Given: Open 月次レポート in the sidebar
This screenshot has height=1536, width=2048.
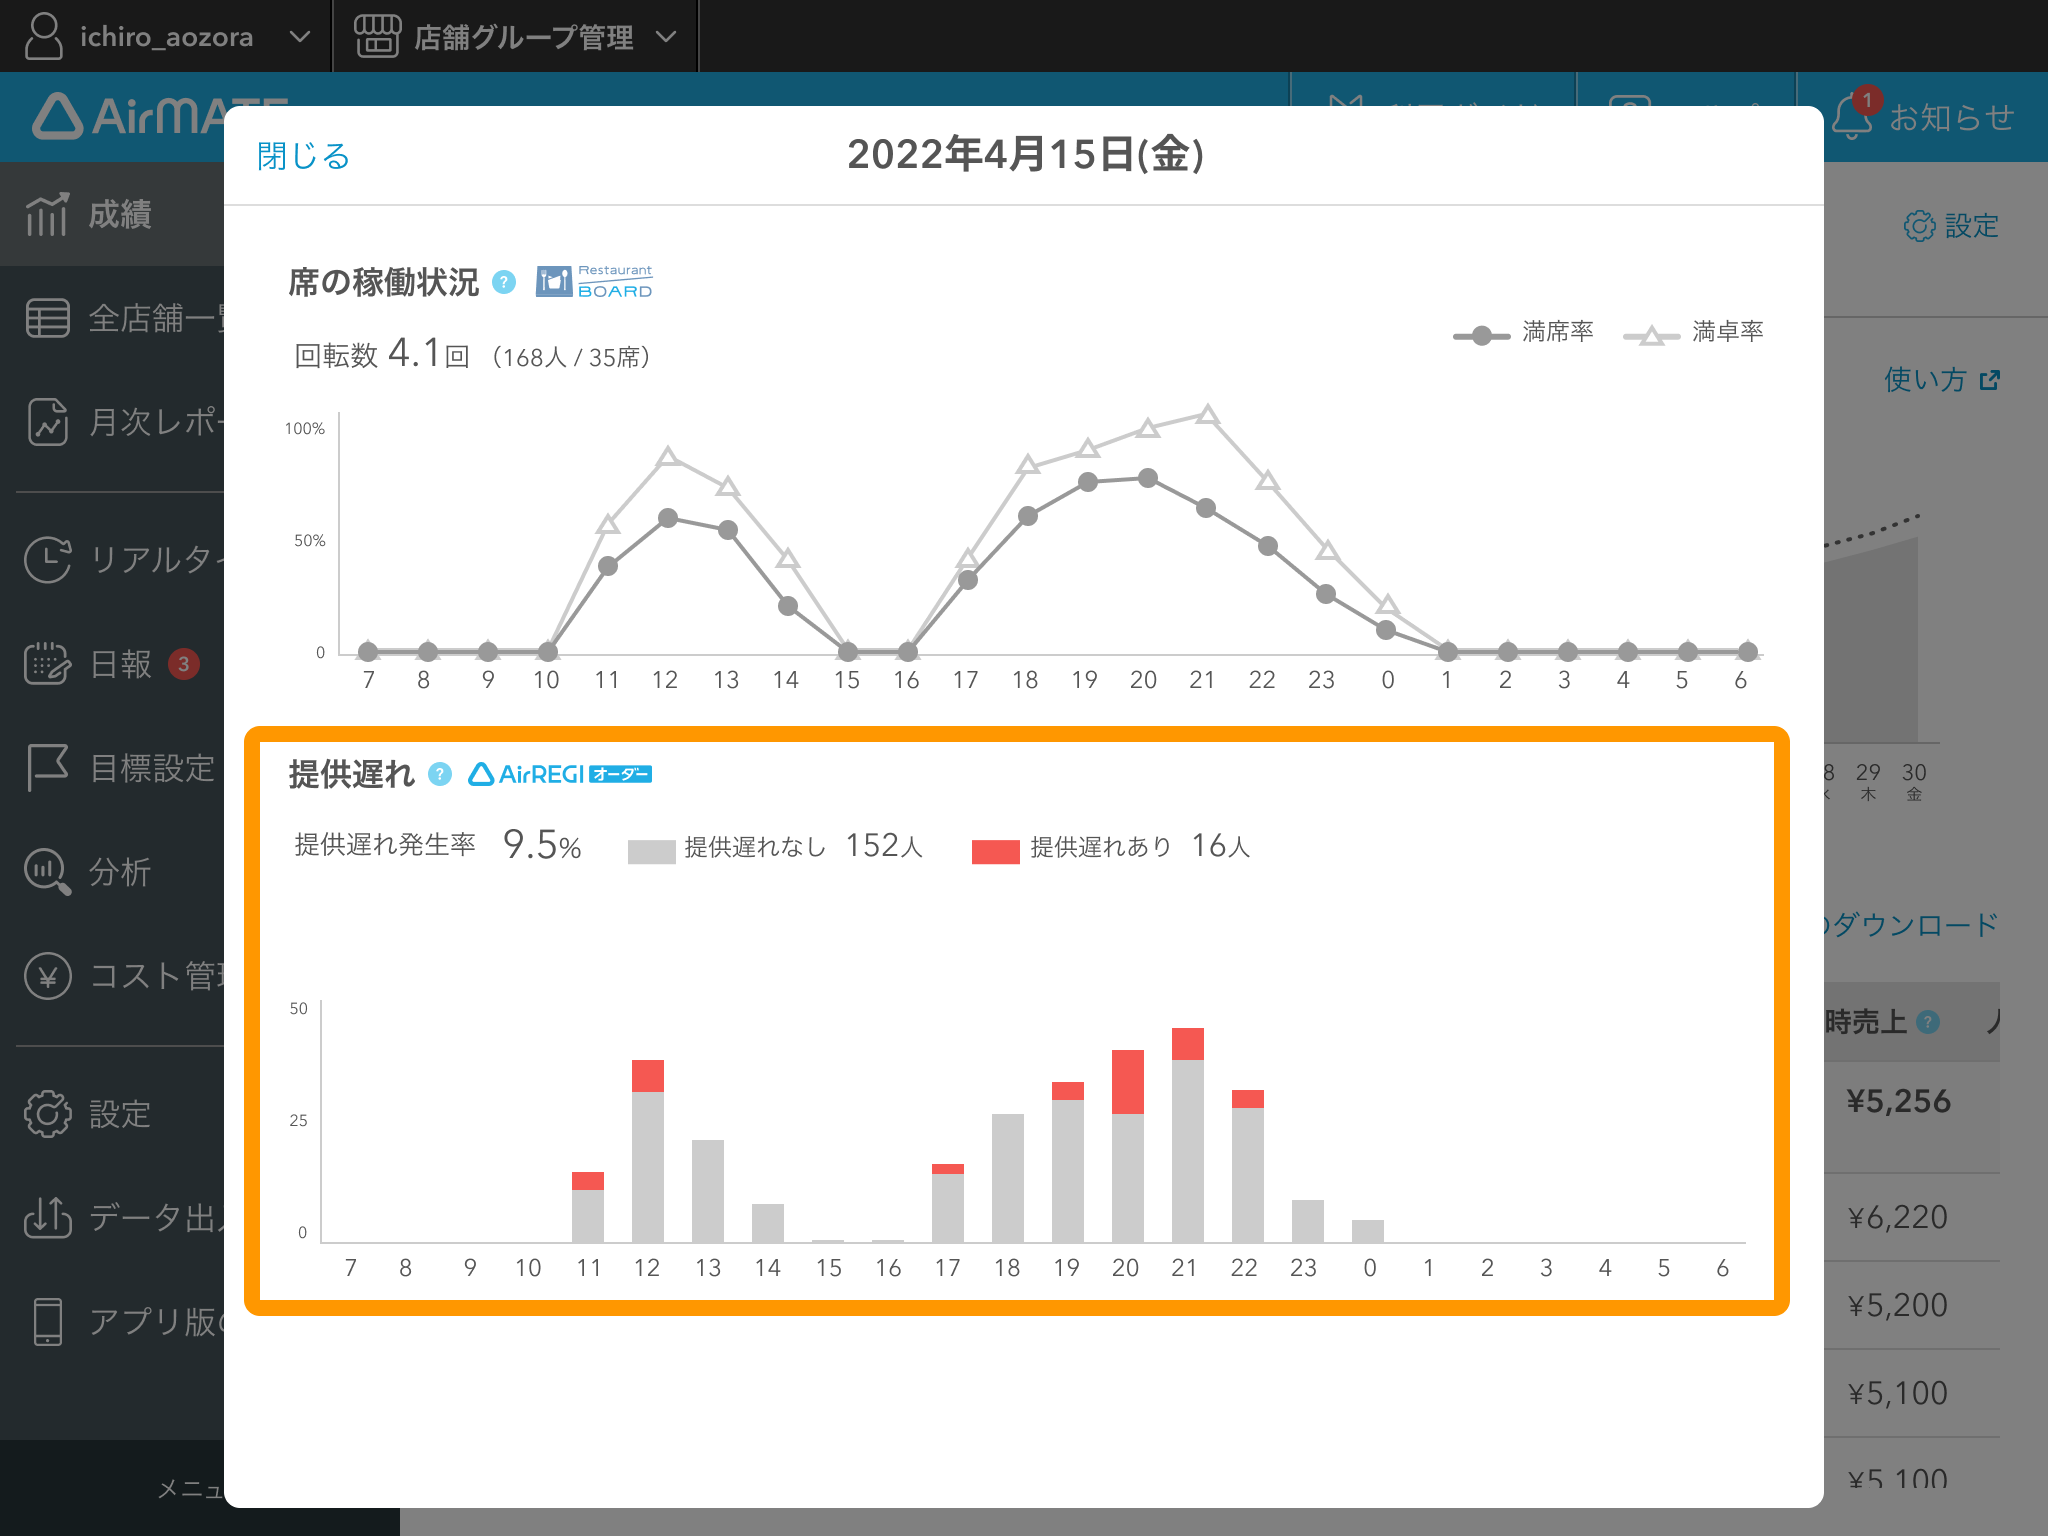Looking at the screenshot, I should pos(112,422).
